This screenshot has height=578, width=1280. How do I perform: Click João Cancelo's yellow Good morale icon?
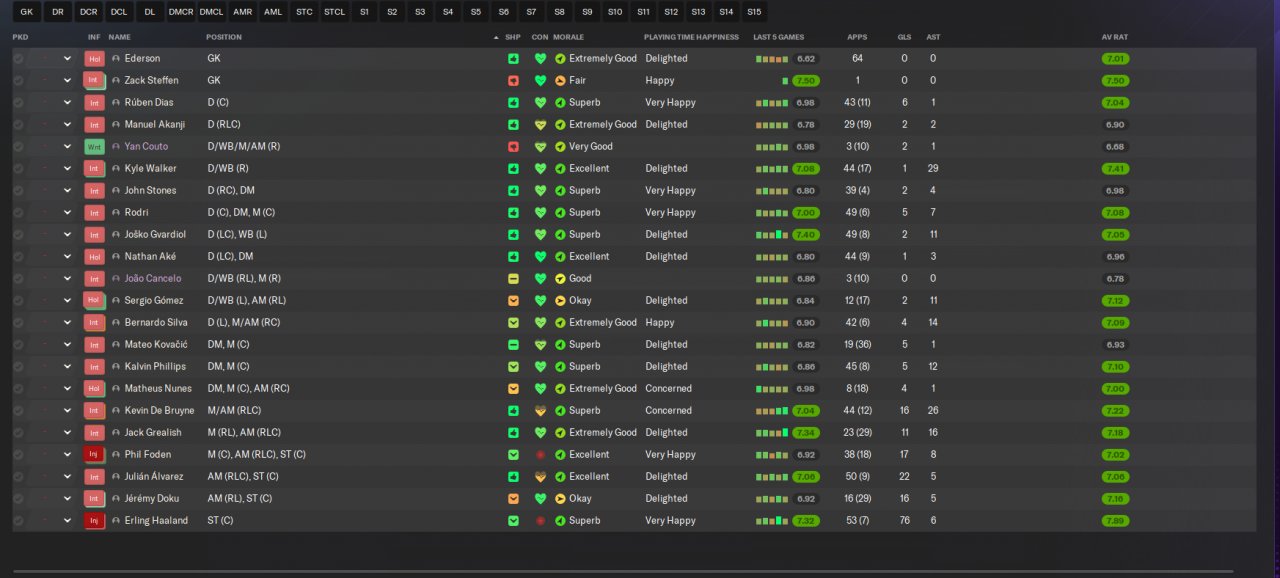coord(560,278)
